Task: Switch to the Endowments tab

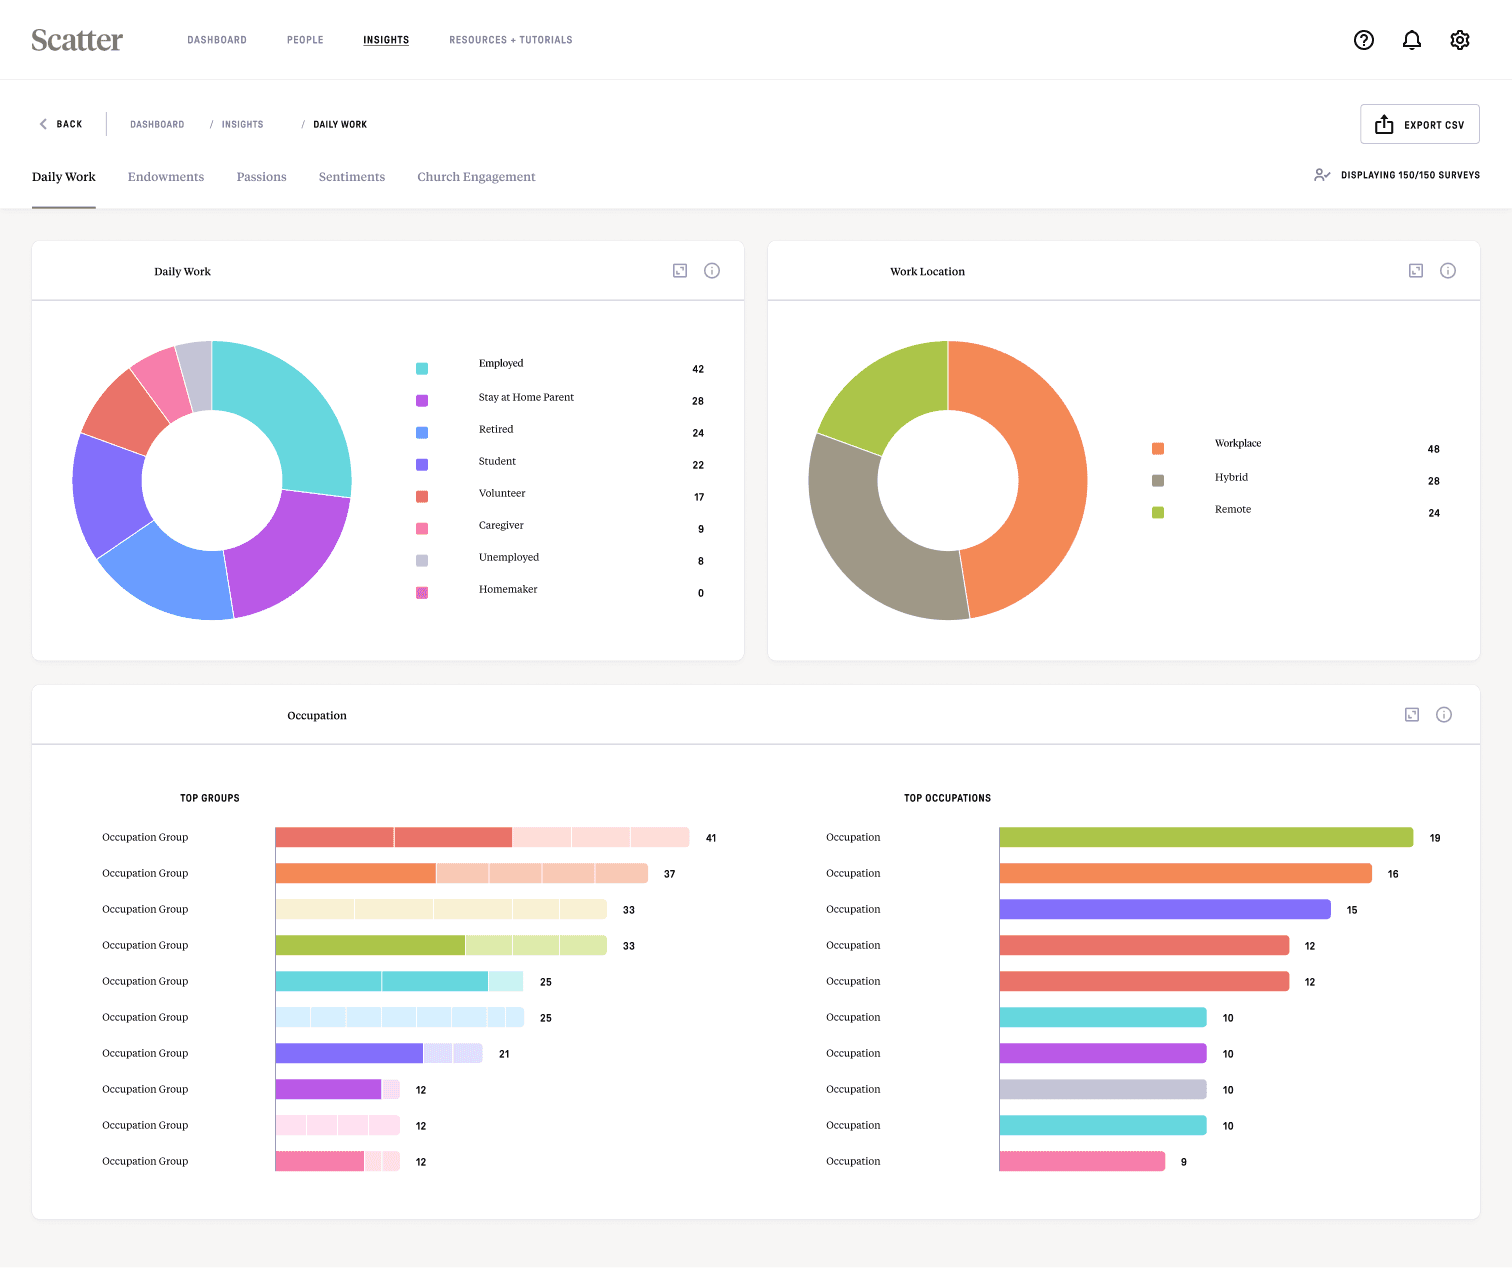Action: pos(166,177)
